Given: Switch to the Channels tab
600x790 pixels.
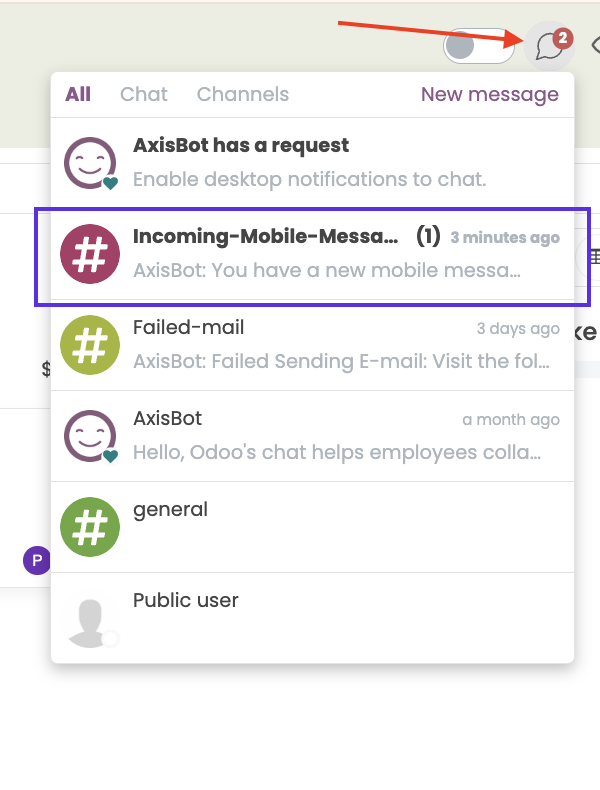Looking at the screenshot, I should 243,94.
